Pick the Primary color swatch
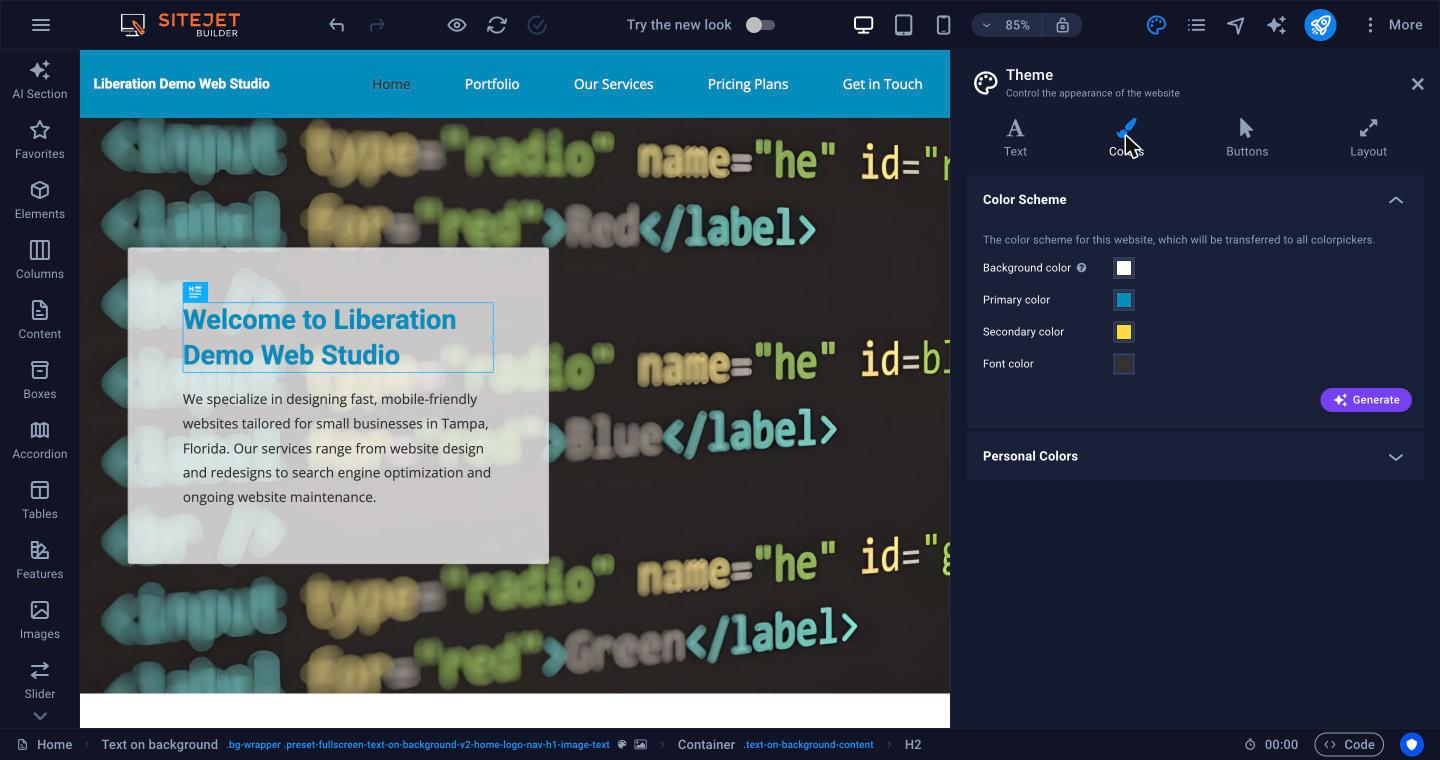Viewport: 1440px width, 760px height. click(1124, 300)
